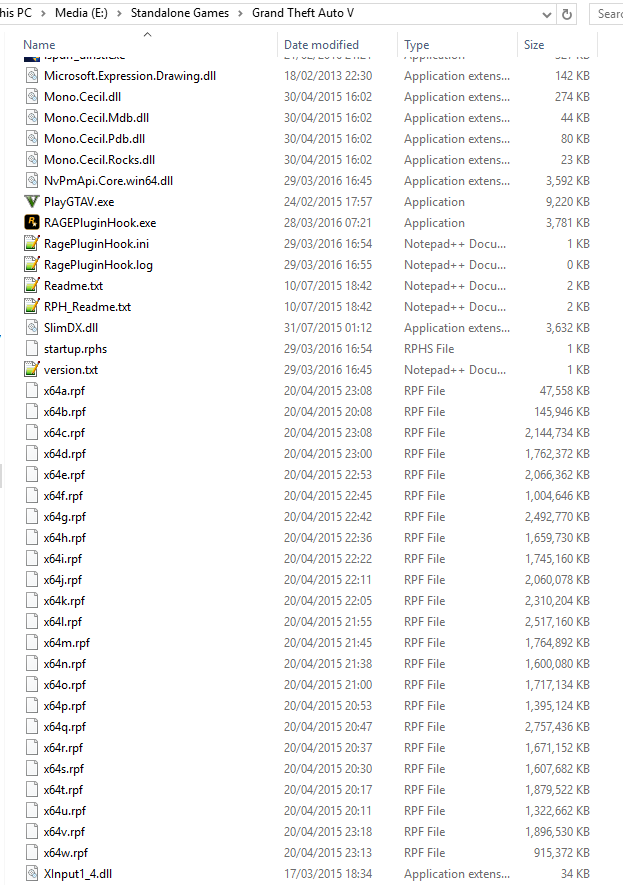Image resolution: width=623 pixels, height=894 pixels.
Task: Select the file x64e.rpf
Action: pos(64,475)
